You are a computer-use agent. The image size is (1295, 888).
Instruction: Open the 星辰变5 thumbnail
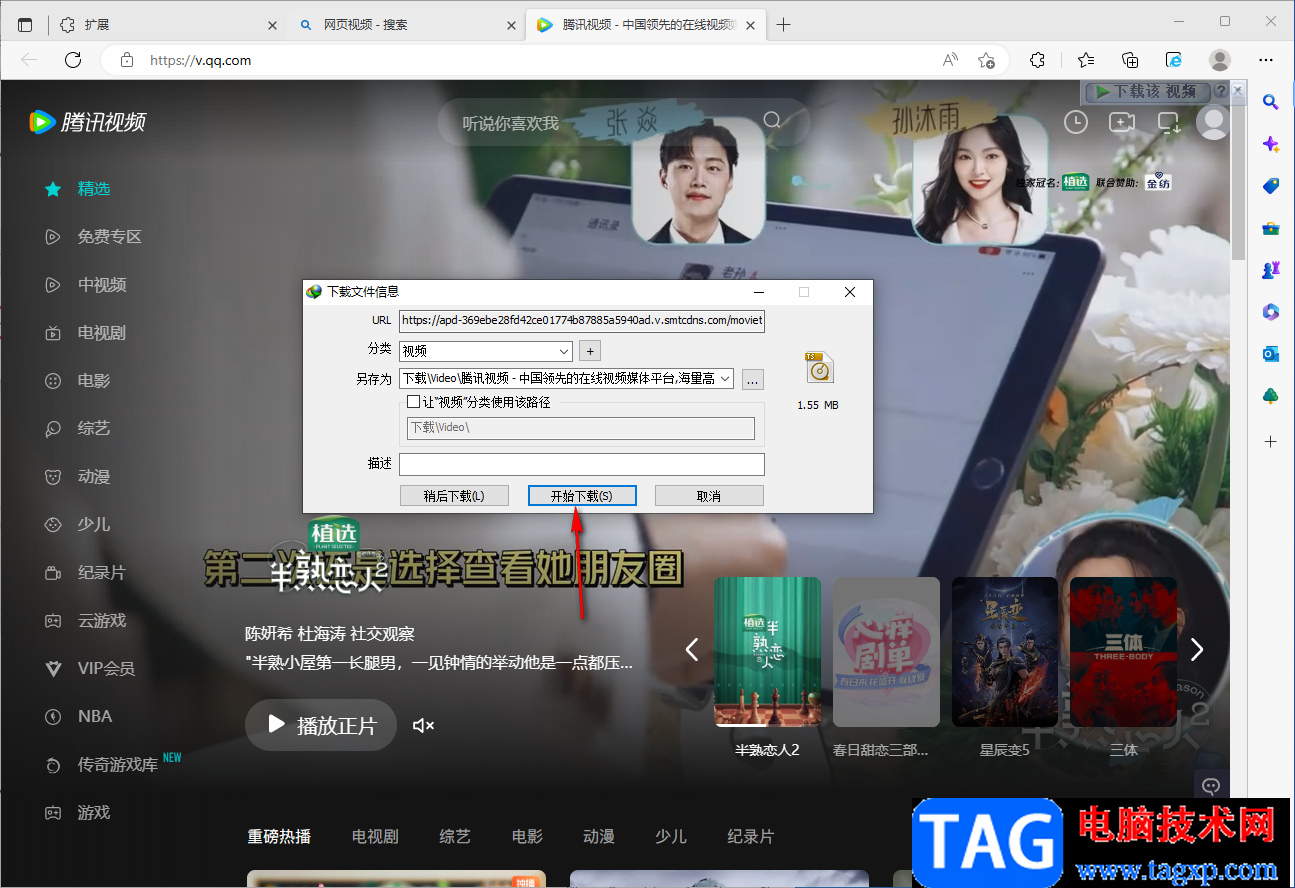click(x=1004, y=652)
